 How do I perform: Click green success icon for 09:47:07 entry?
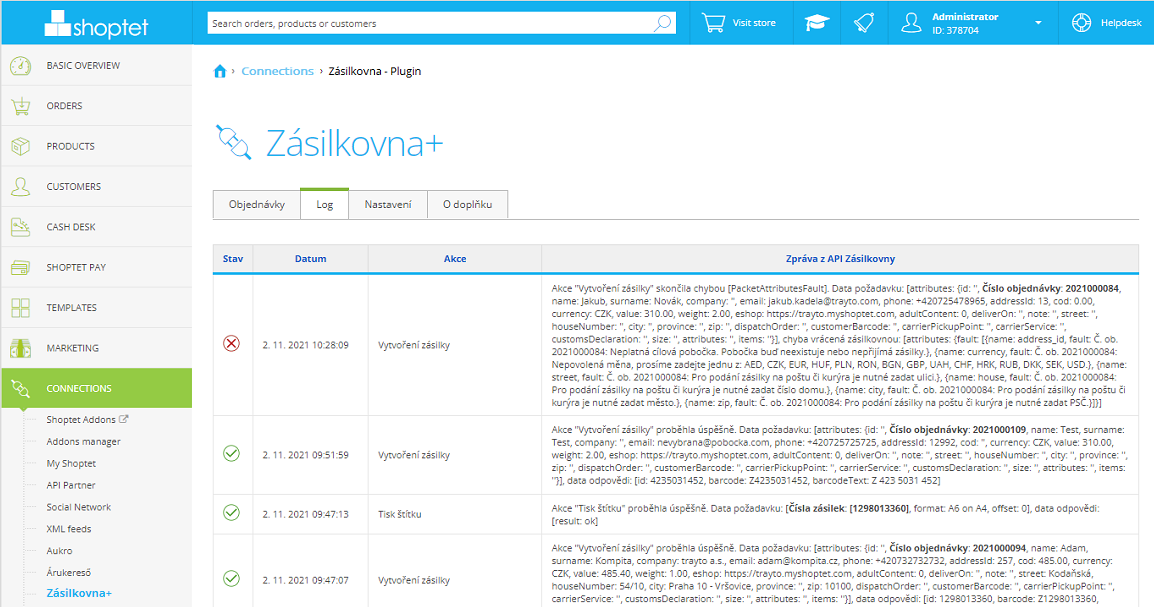[232, 579]
